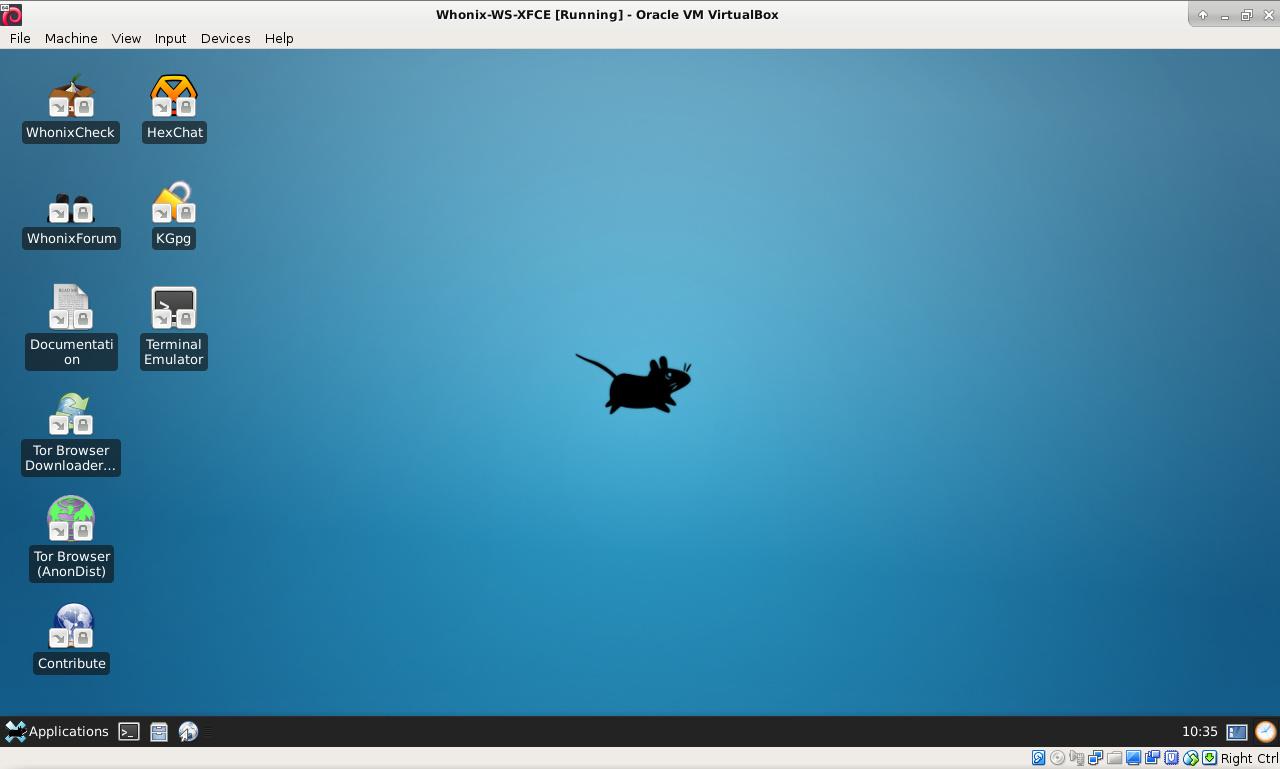Open the VirtualBox Machine menu
This screenshot has width=1280, height=769.
point(71,38)
